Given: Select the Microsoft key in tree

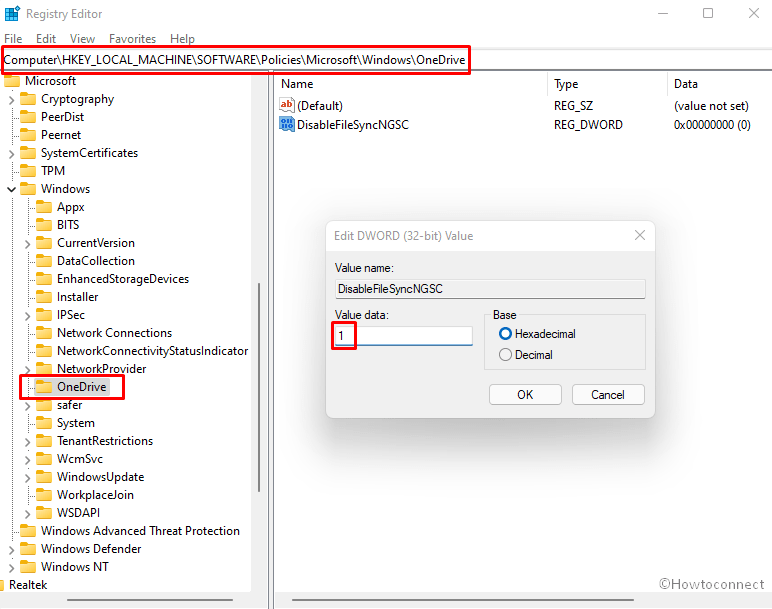Looking at the screenshot, I should pos(50,81).
